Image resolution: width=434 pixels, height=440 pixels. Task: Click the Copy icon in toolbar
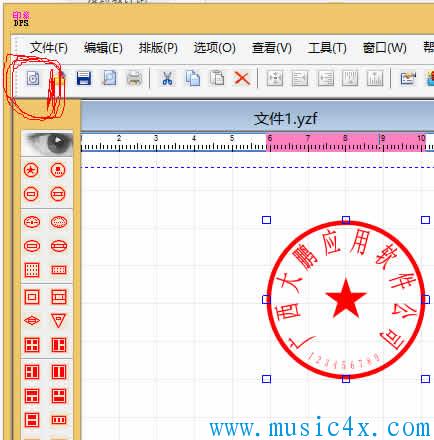tap(193, 79)
